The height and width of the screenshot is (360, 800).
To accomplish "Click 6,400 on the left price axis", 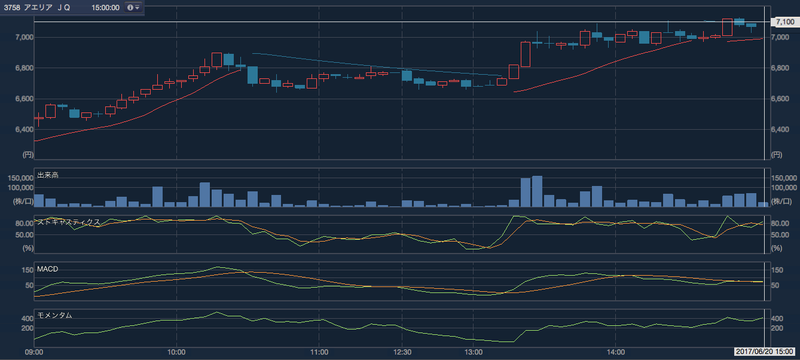I will 24,130.
